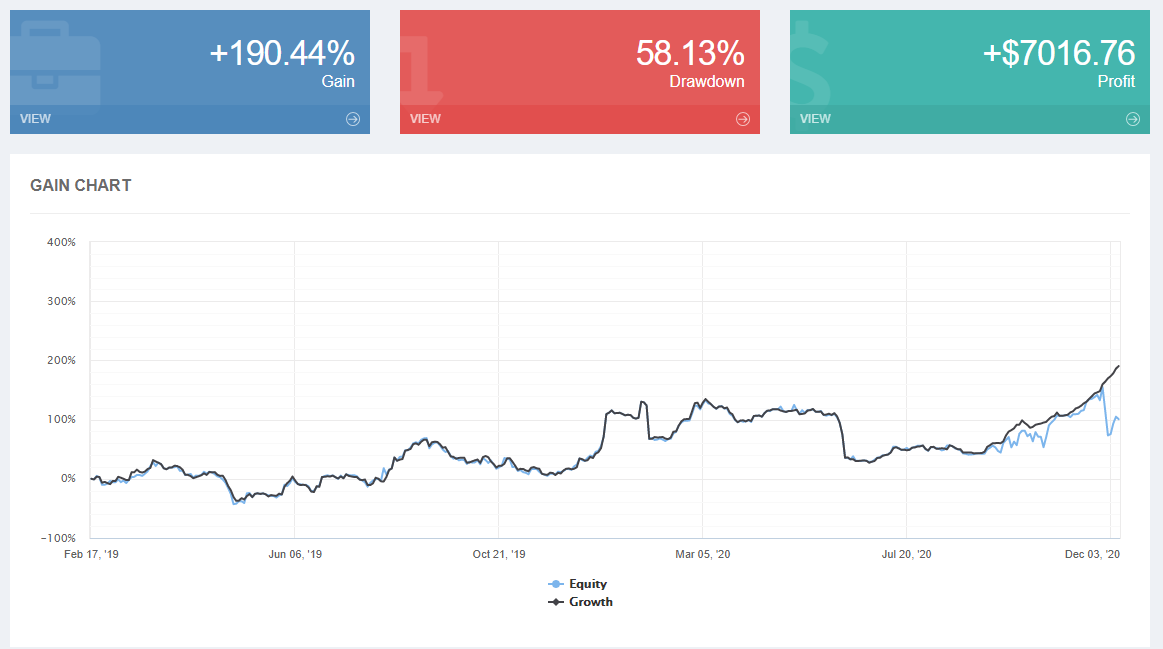Click the Feb 17, '19 start date label
The image size is (1163, 649).
91,554
